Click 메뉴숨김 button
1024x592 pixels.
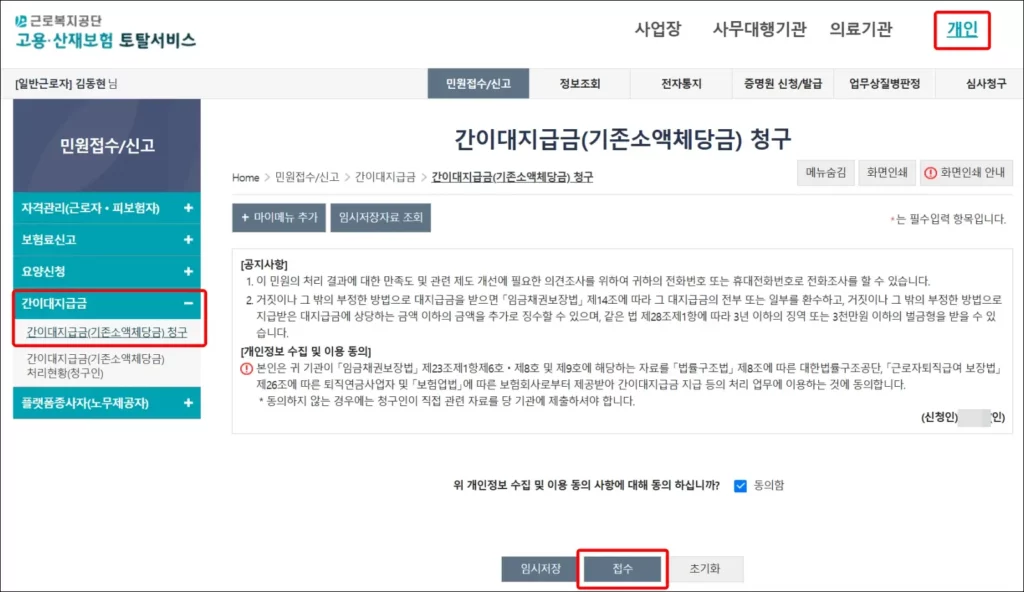pyautogui.click(x=825, y=173)
